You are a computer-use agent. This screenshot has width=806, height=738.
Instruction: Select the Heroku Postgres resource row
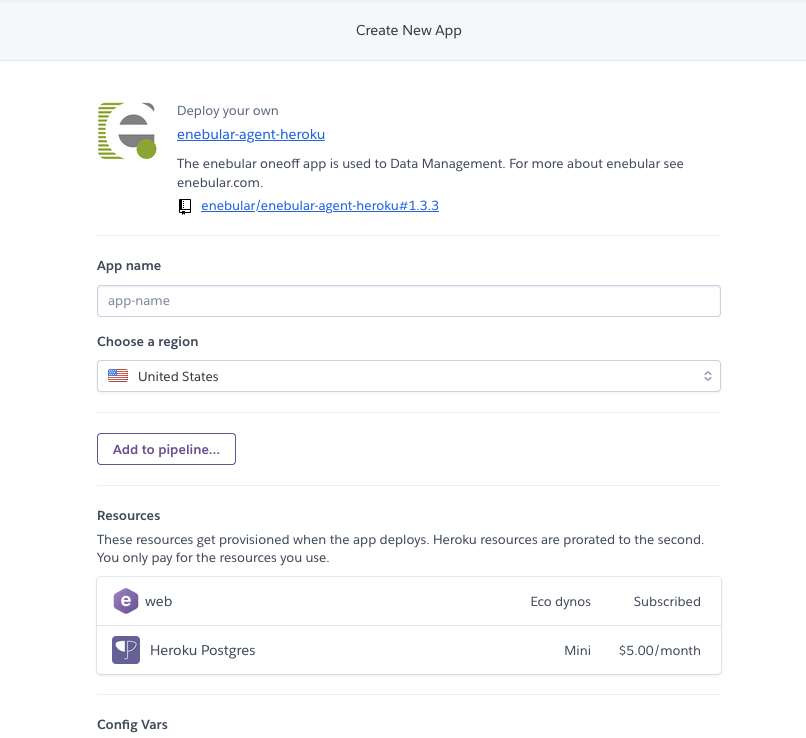(x=409, y=650)
